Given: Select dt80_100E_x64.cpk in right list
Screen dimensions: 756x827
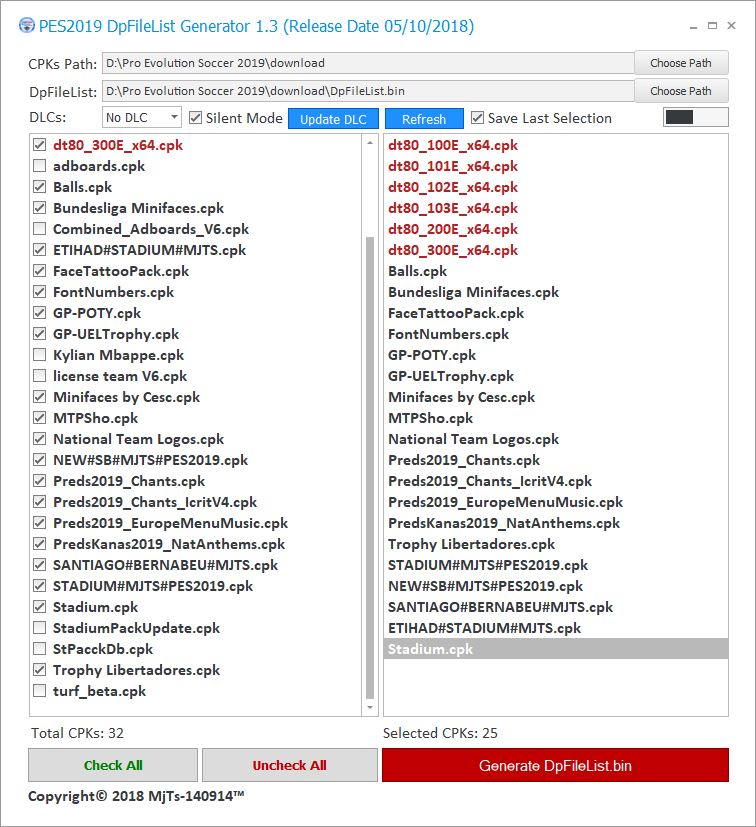Looking at the screenshot, I should (453, 145).
